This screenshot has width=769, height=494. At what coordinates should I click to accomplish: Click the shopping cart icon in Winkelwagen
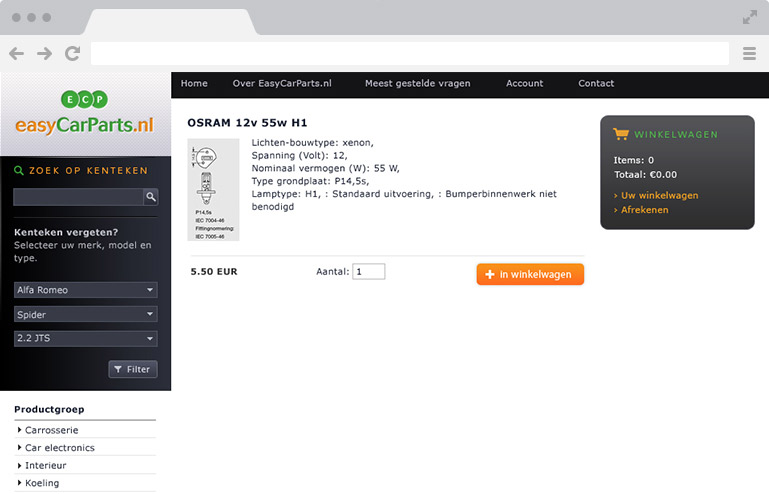pos(620,134)
